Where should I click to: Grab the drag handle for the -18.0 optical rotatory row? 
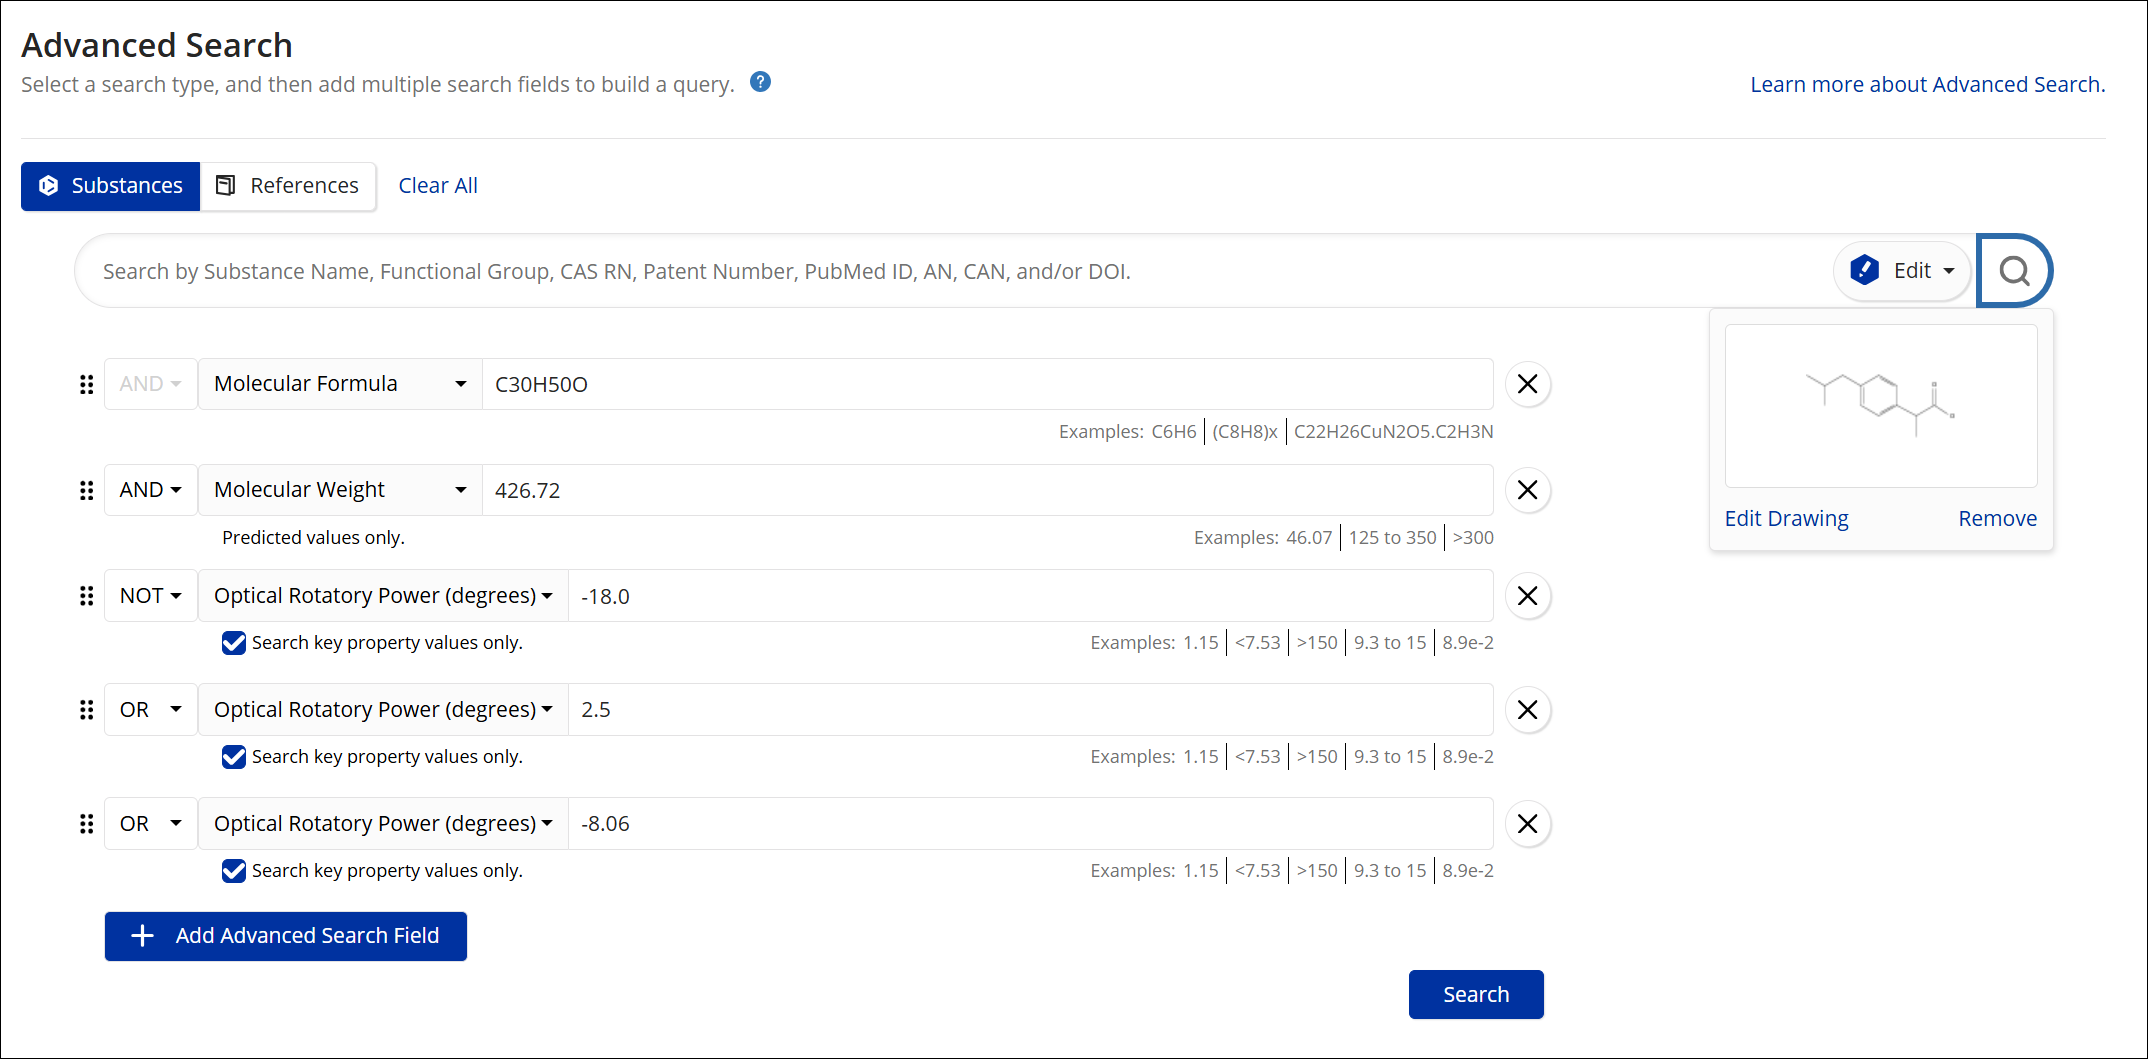pyautogui.click(x=87, y=596)
